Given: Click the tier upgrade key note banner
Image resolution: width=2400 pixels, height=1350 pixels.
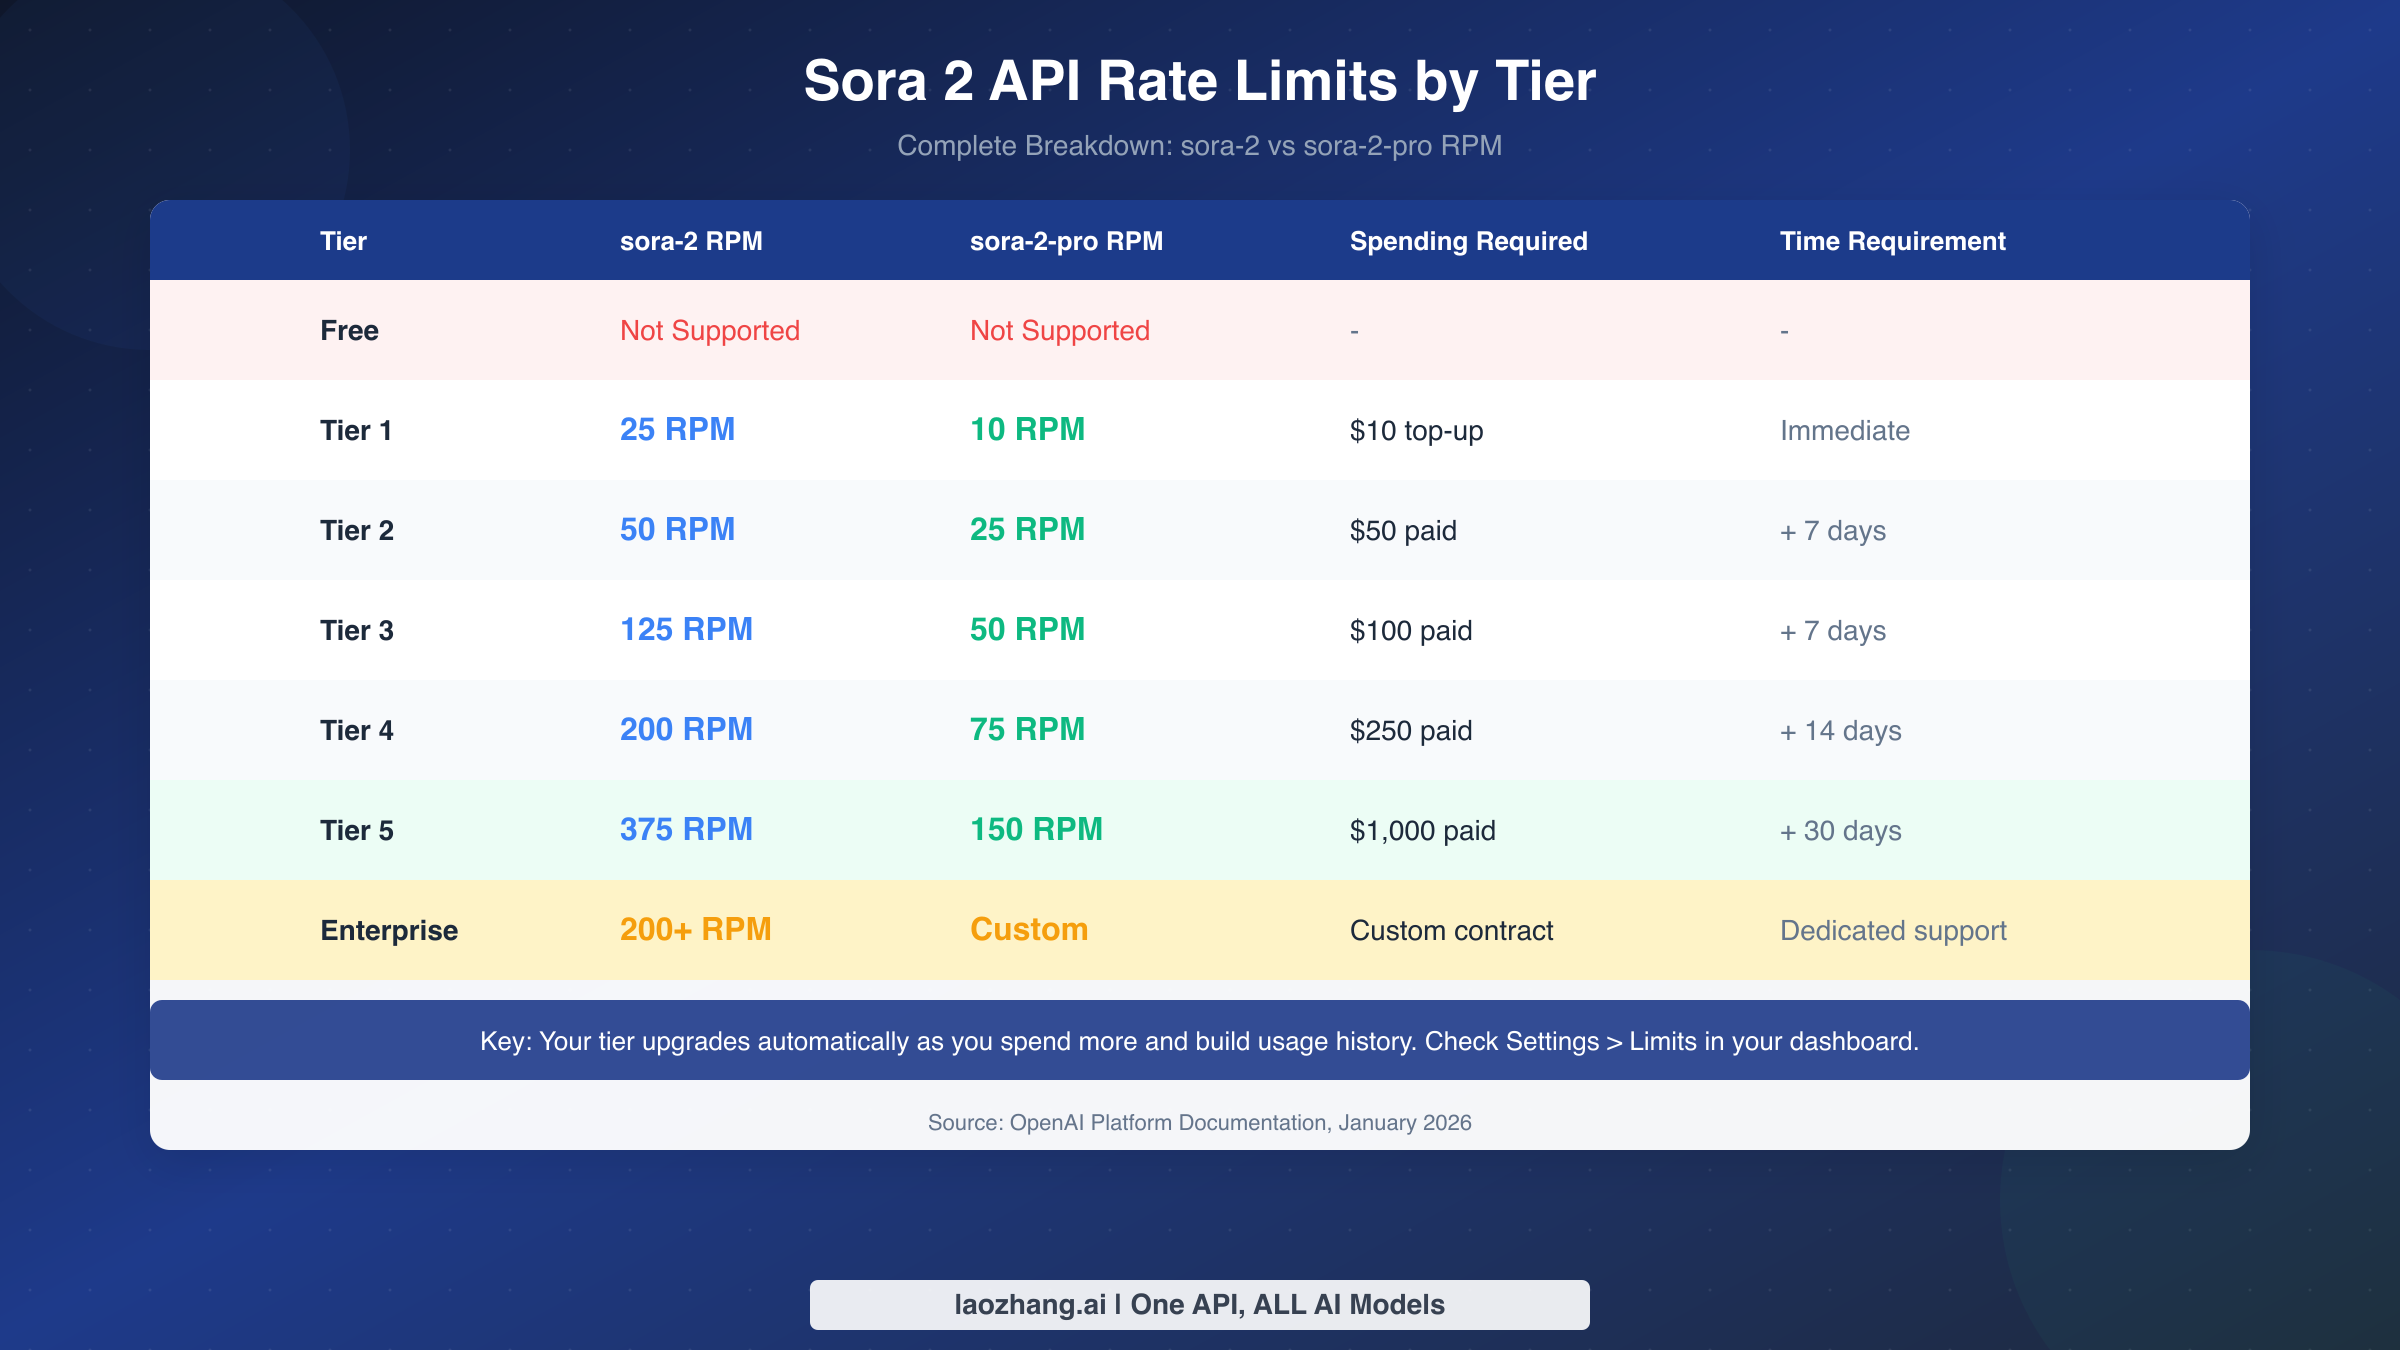Looking at the screenshot, I should click(x=1200, y=1040).
